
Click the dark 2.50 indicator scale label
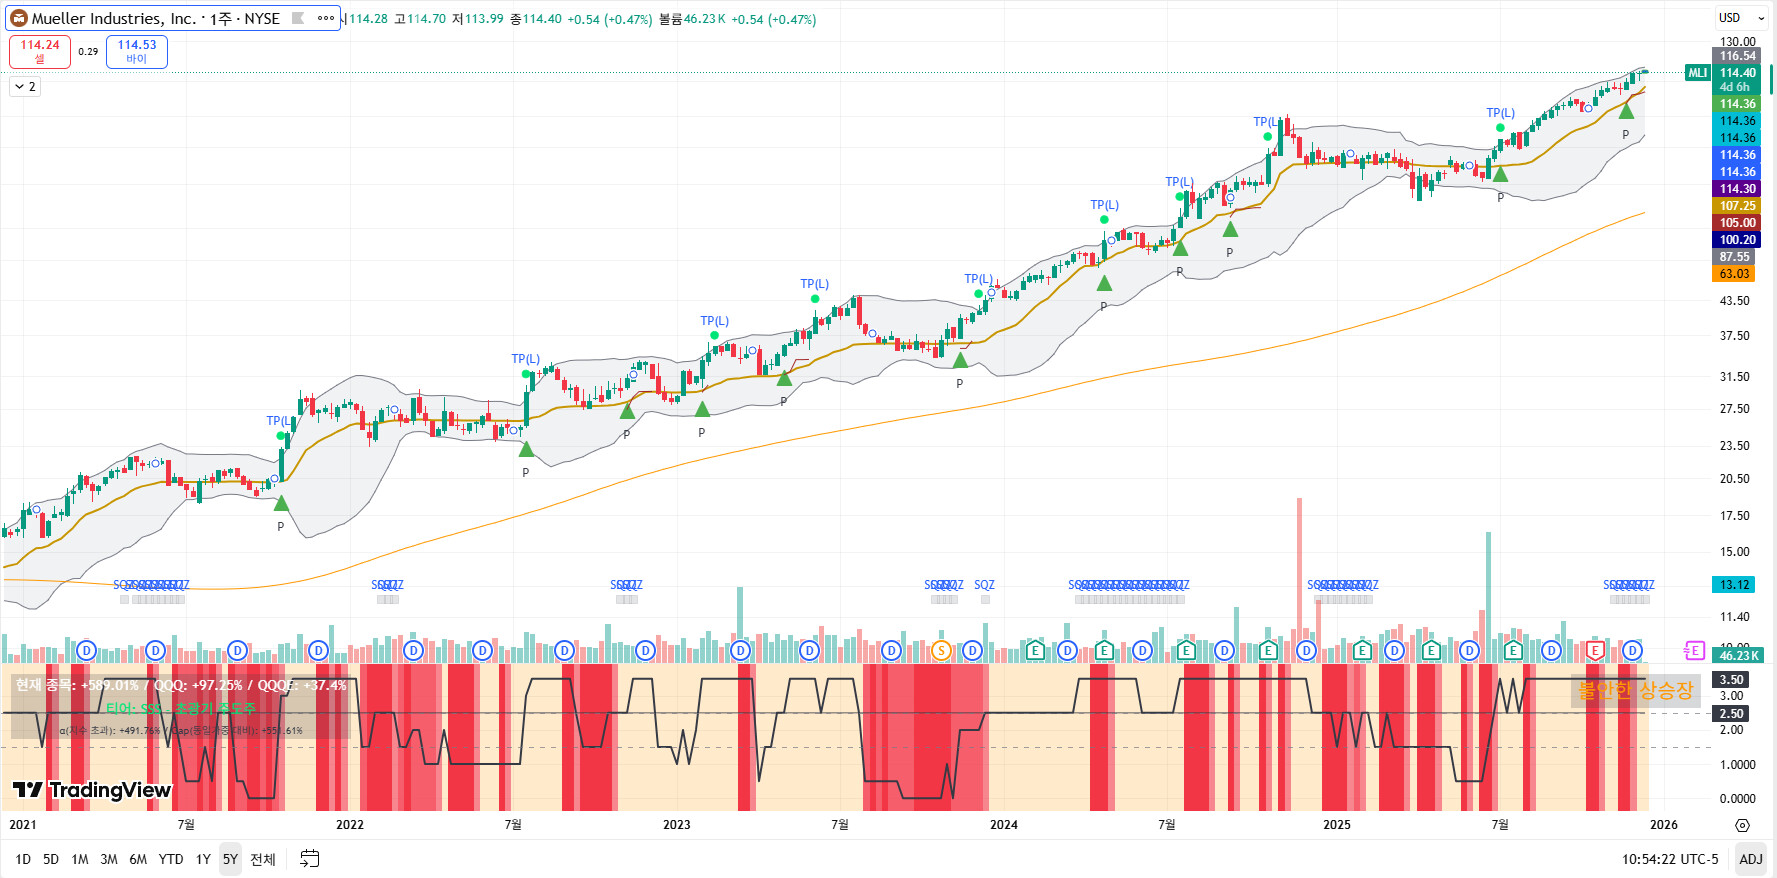(1731, 714)
